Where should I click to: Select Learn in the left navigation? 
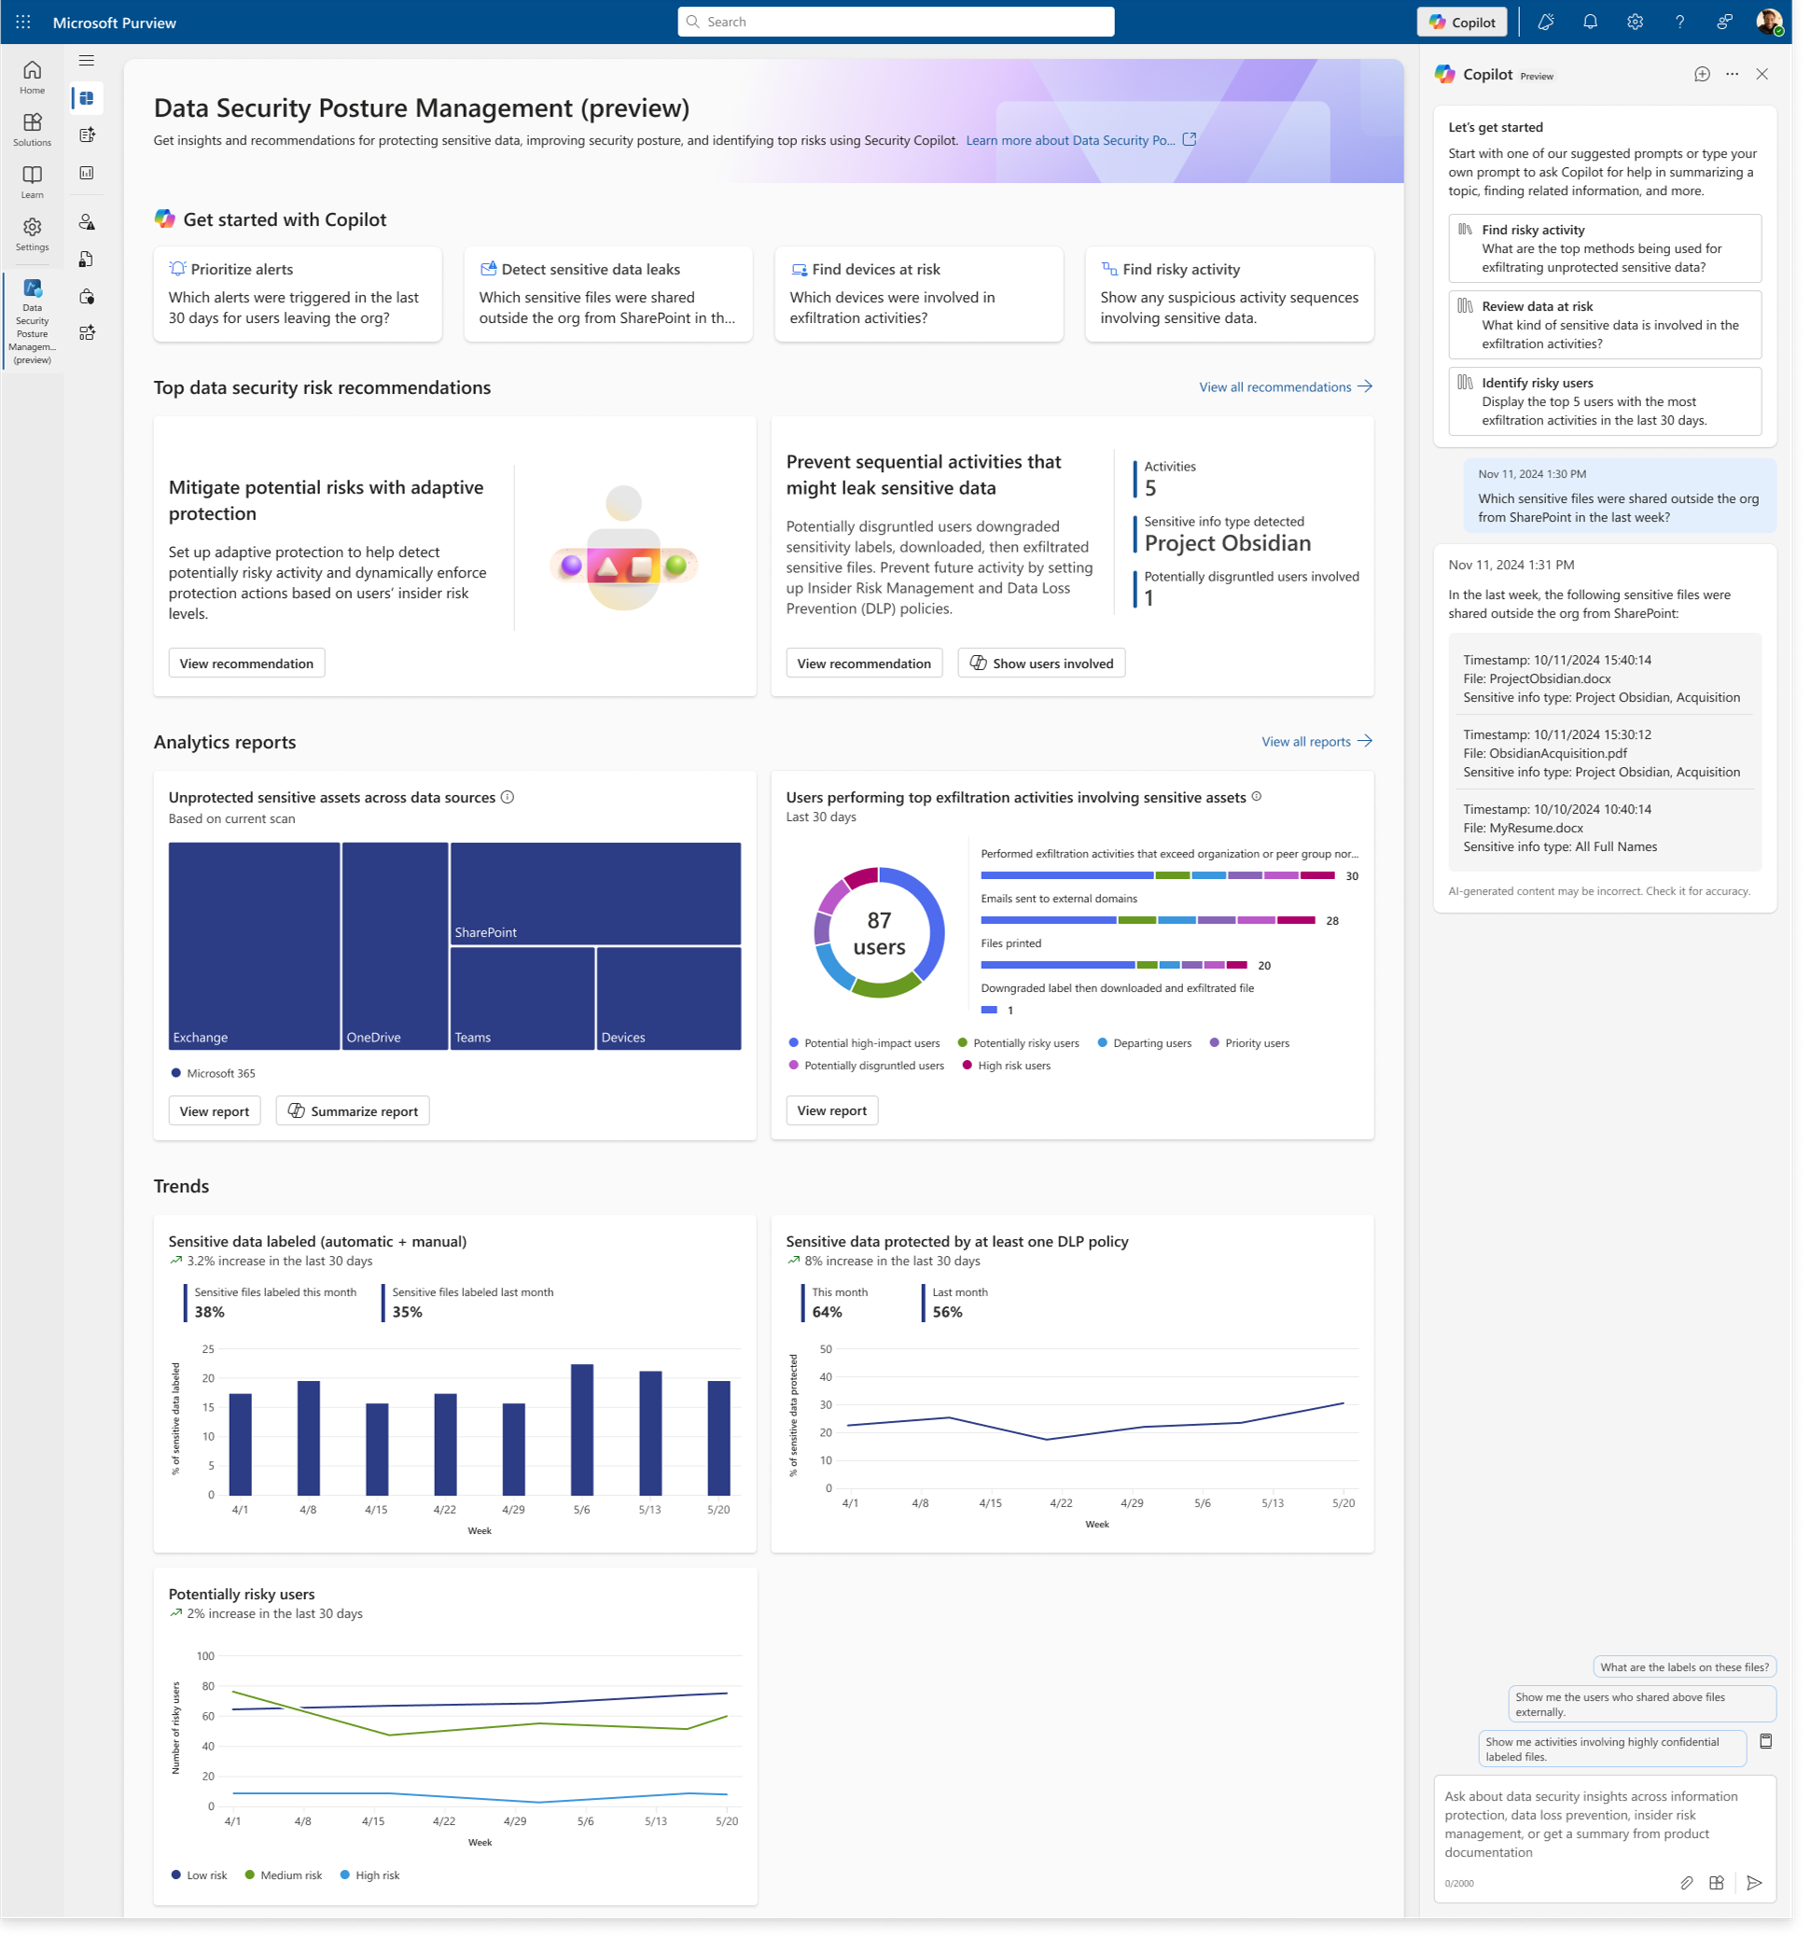pos(32,182)
